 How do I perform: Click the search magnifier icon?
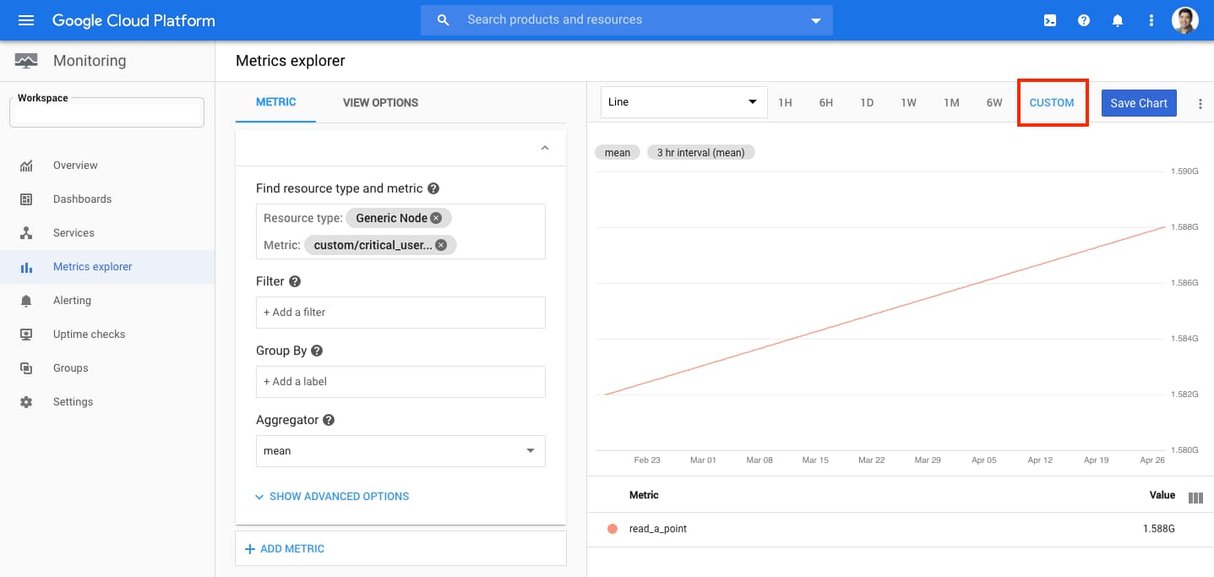443,20
